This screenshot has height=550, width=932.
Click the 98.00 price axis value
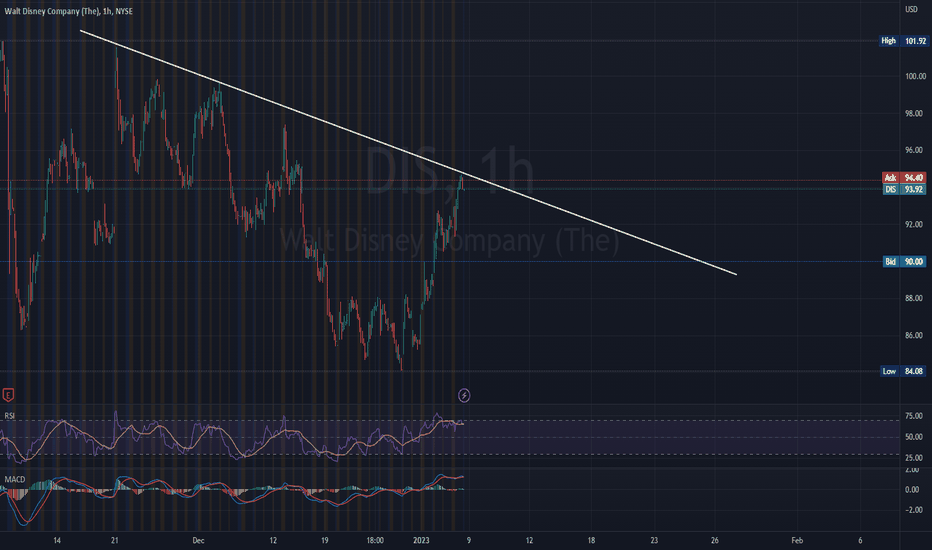[914, 113]
